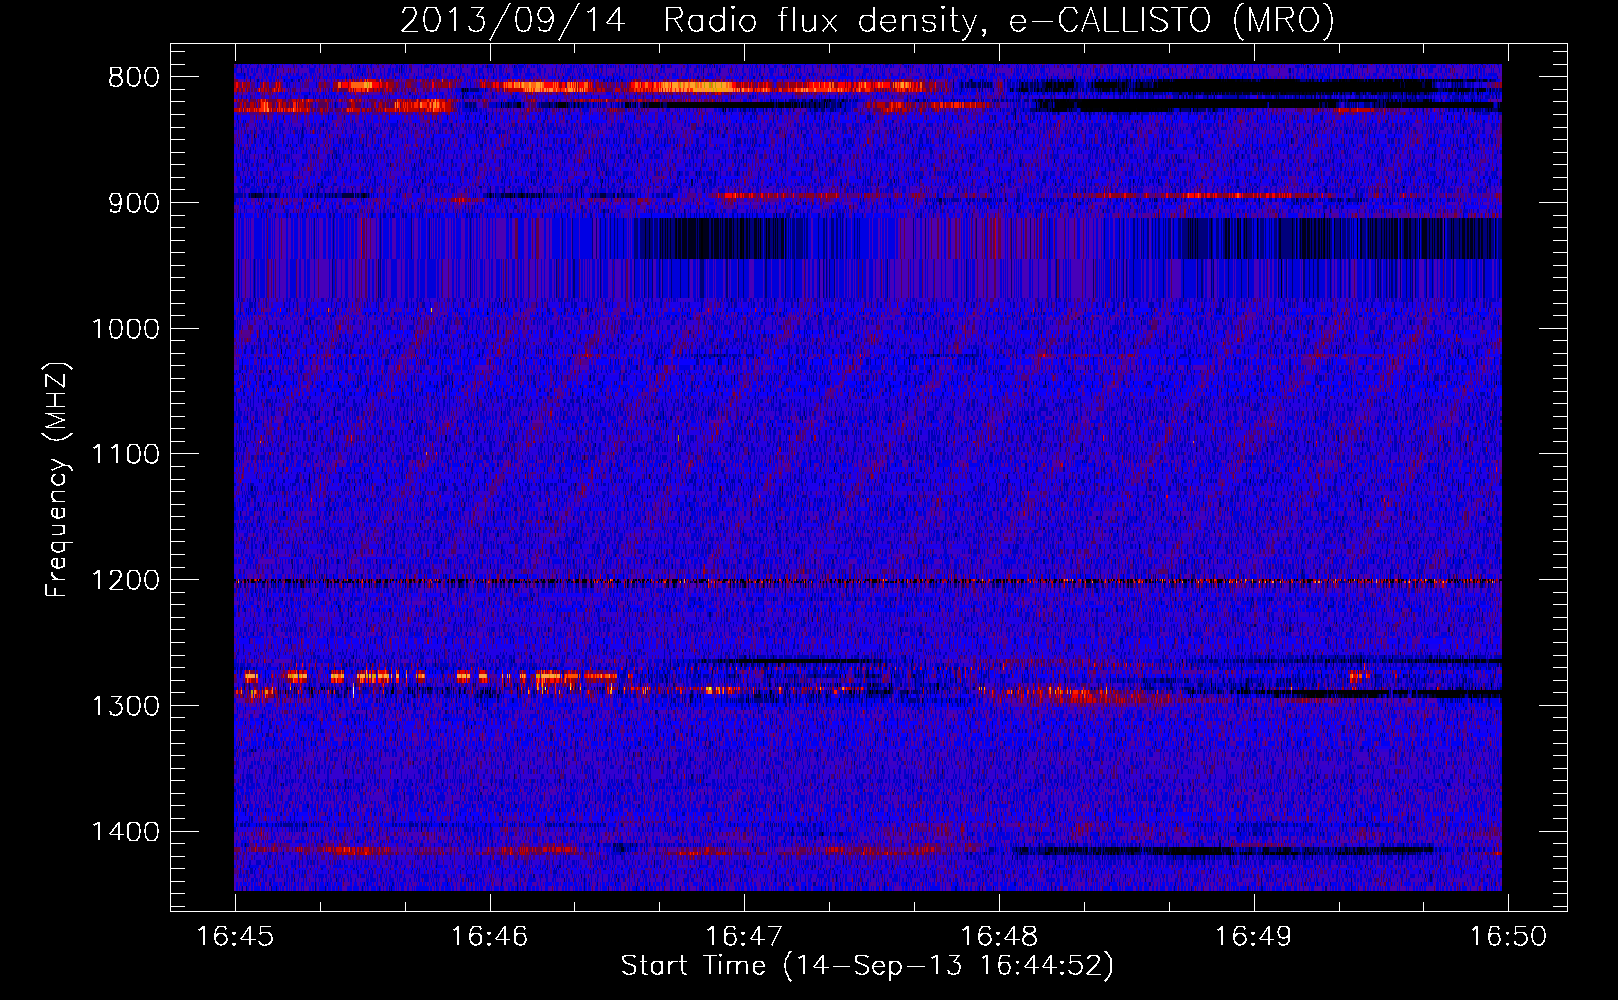Click the 1000 frequency tick label
Screen dimensions: 1618x1000
pos(125,329)
